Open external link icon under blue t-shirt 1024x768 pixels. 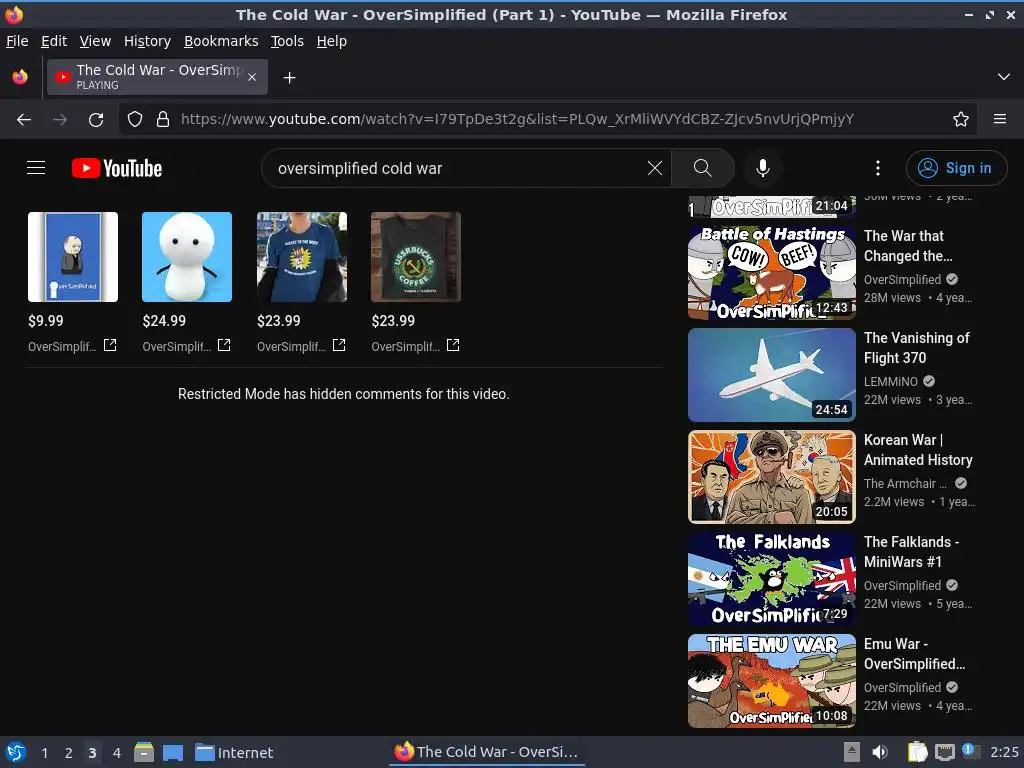pyautogui.click(x=339, y=345)
